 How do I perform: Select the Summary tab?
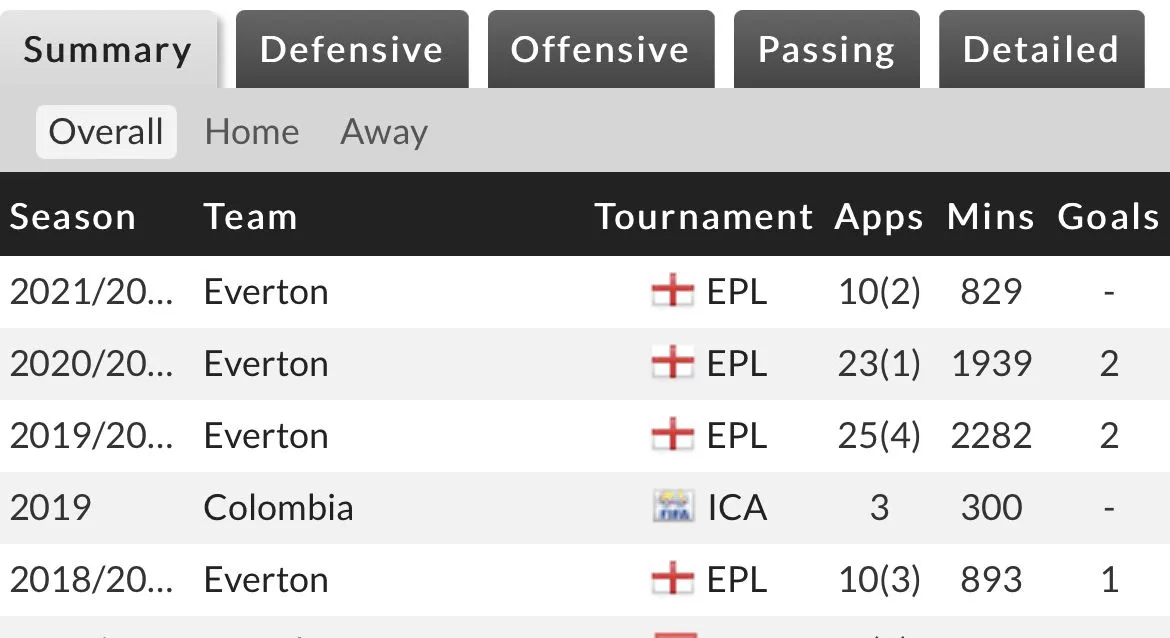pos(108,50)
